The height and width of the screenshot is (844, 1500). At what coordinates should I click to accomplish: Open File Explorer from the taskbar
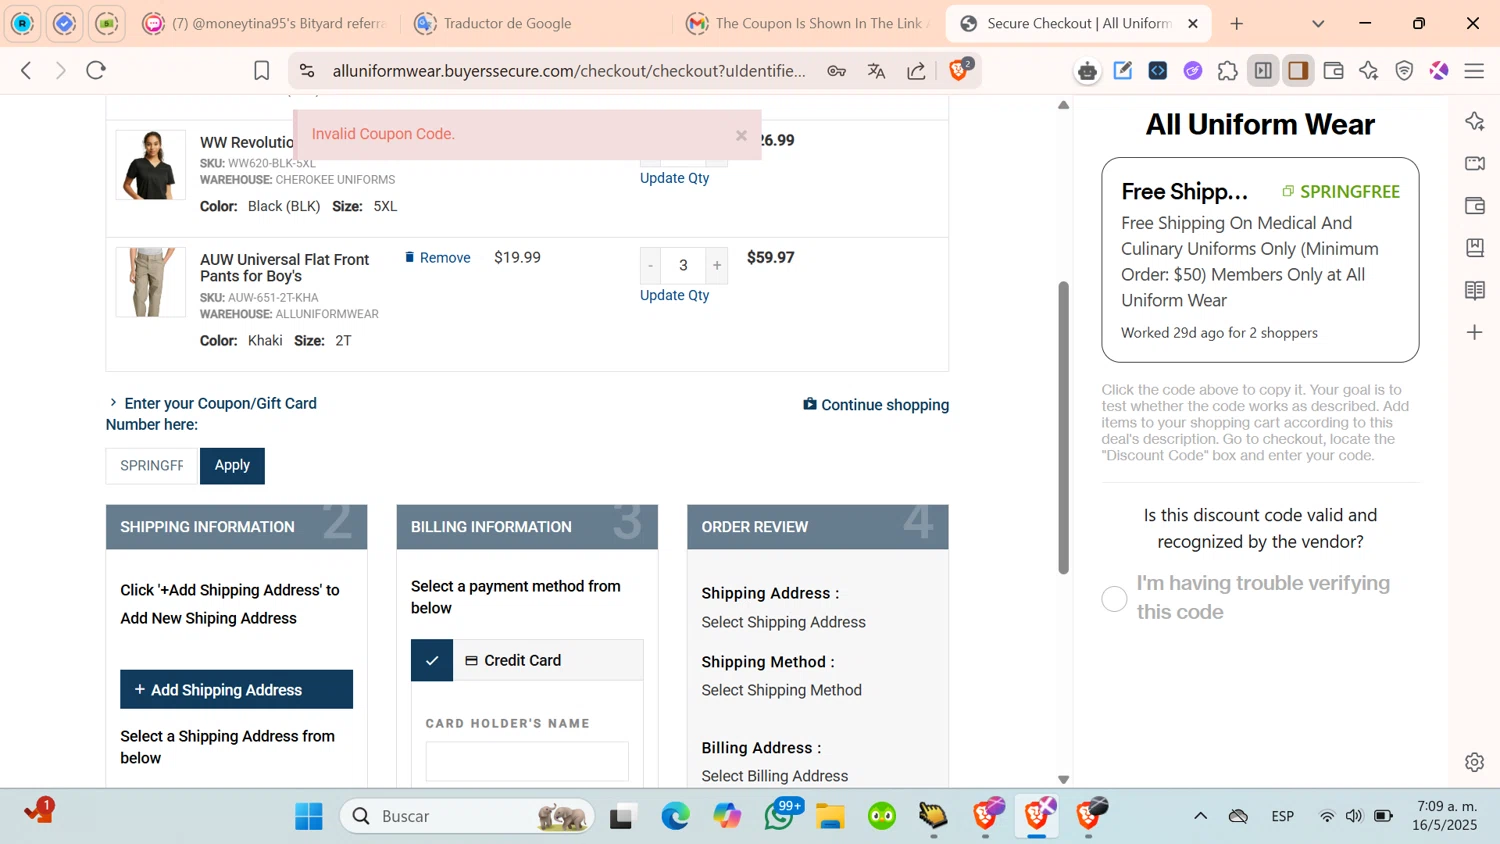[830, 816]
